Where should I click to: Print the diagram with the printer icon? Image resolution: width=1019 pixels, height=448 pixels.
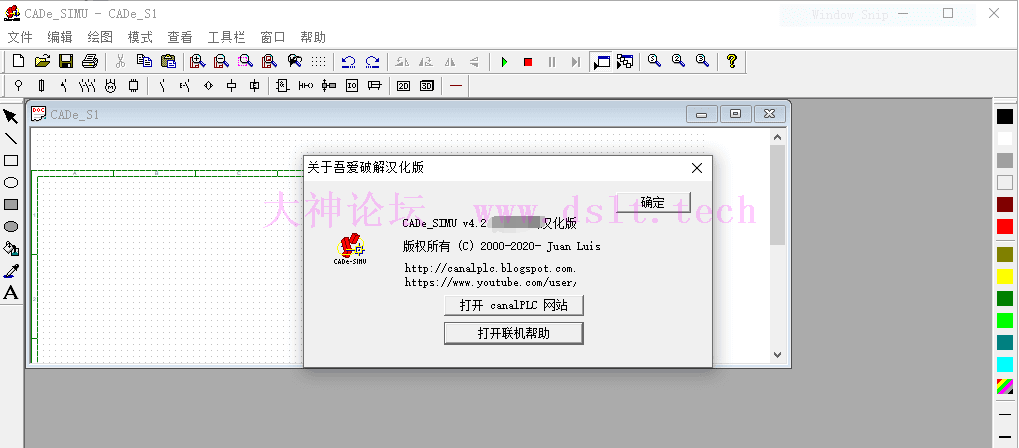click(90, 62)
